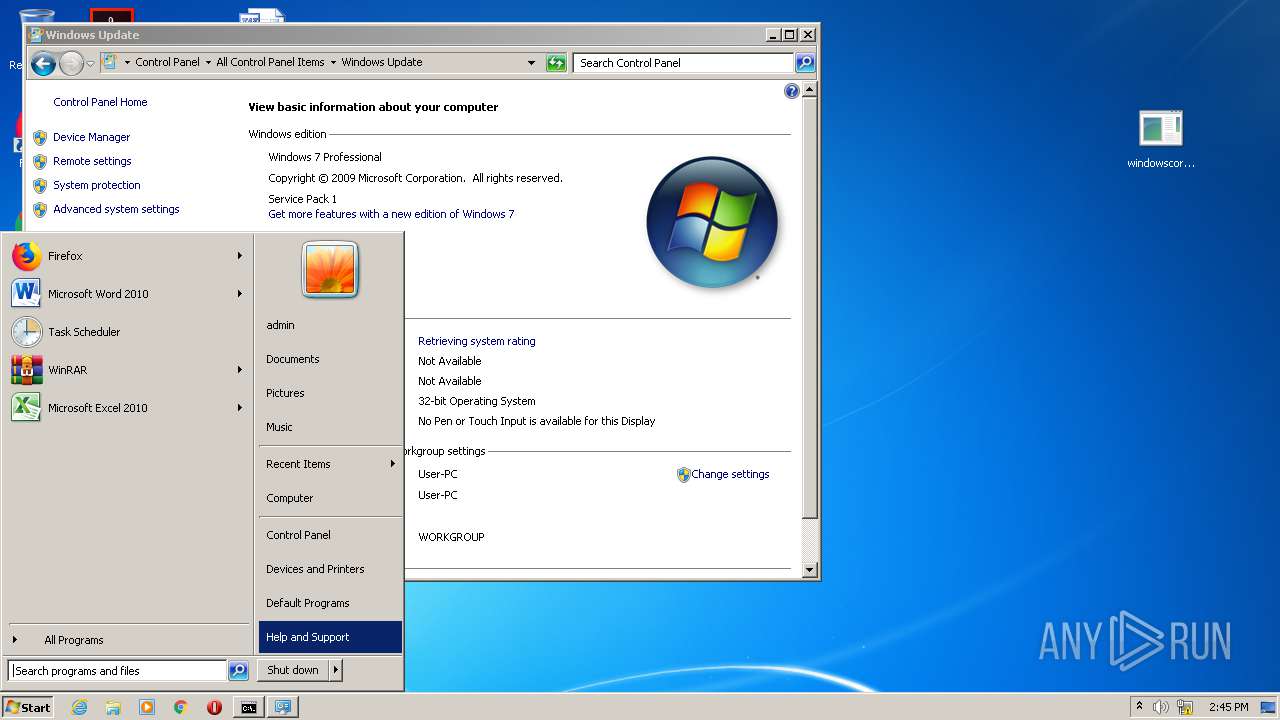Show All Programs list
The height and width of the screenshot is (720, 1280).
click(x=127, y=640)
